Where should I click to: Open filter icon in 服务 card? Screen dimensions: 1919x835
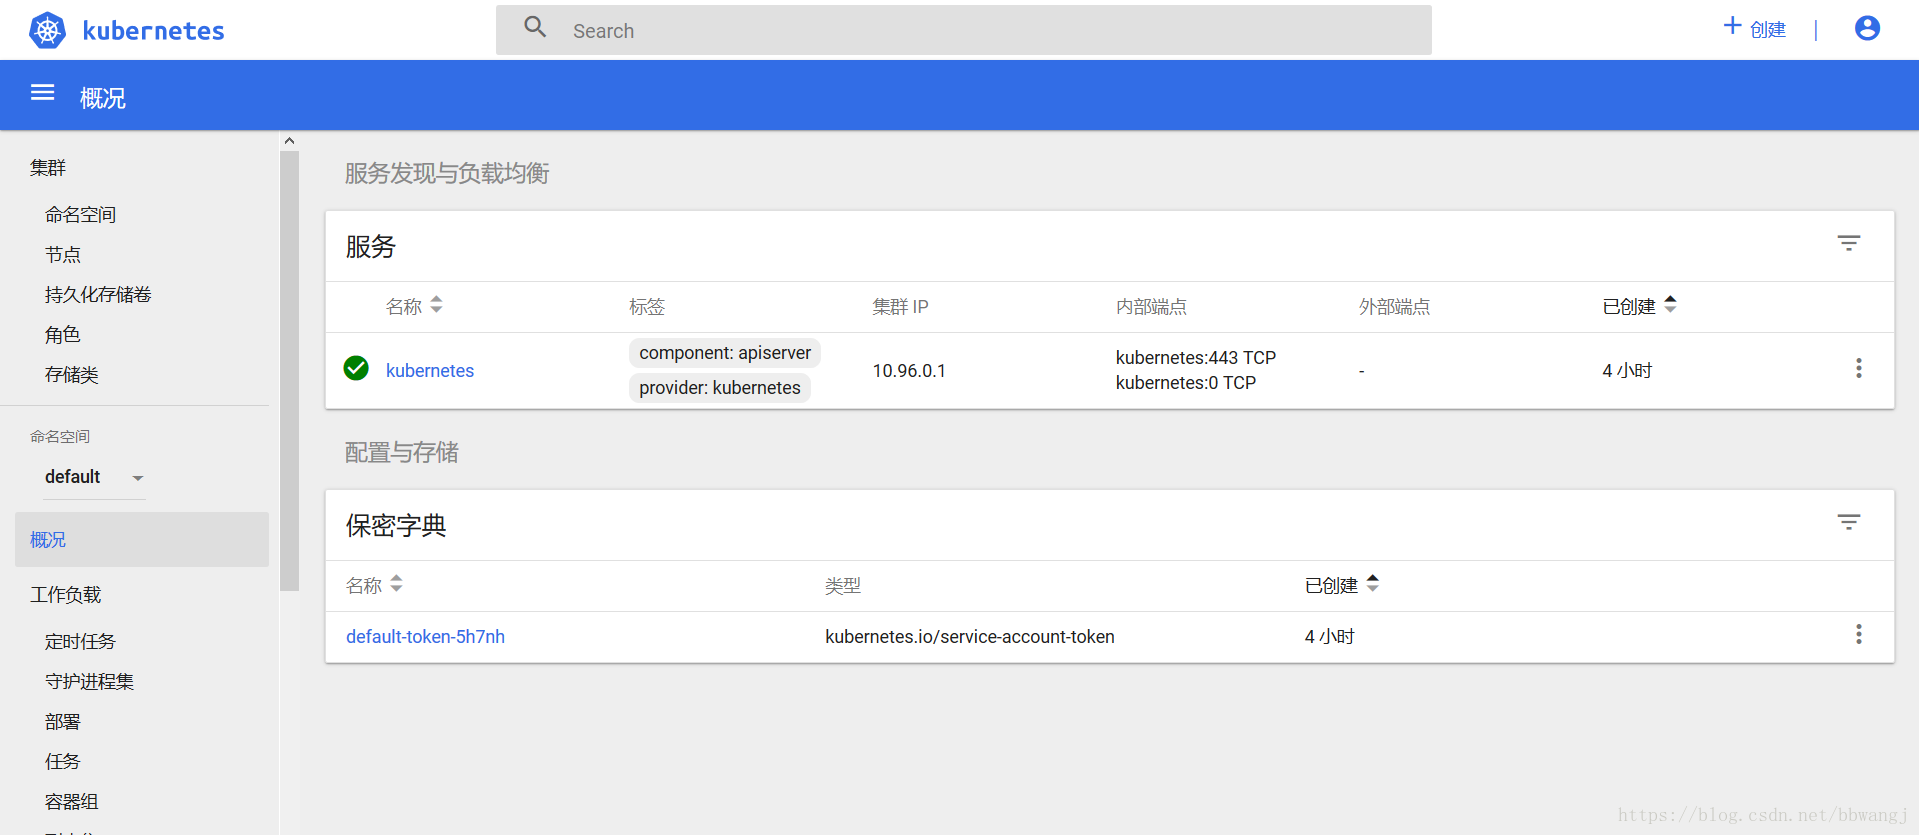tap(1849, 243)
